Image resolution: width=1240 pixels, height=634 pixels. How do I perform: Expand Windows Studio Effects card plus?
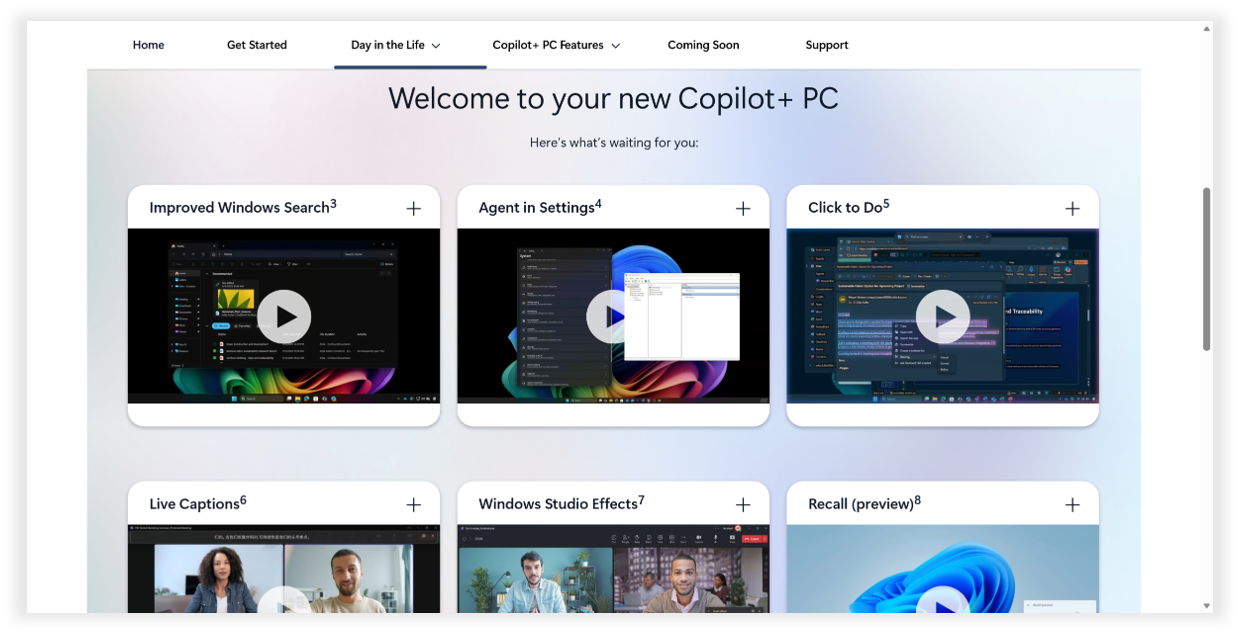pos(743,505)
